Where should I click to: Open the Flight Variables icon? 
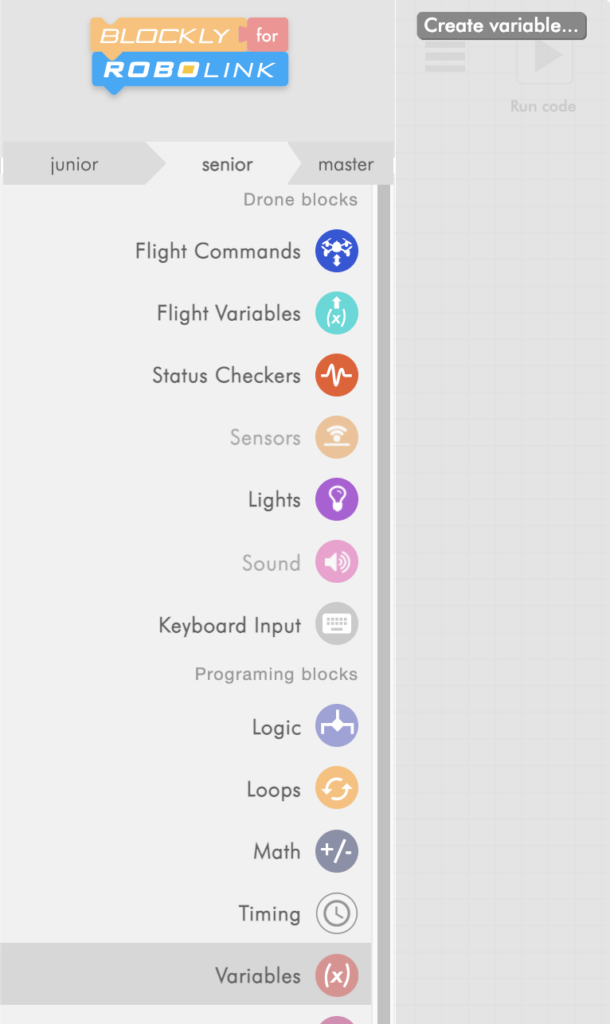(x=337, y=313)
